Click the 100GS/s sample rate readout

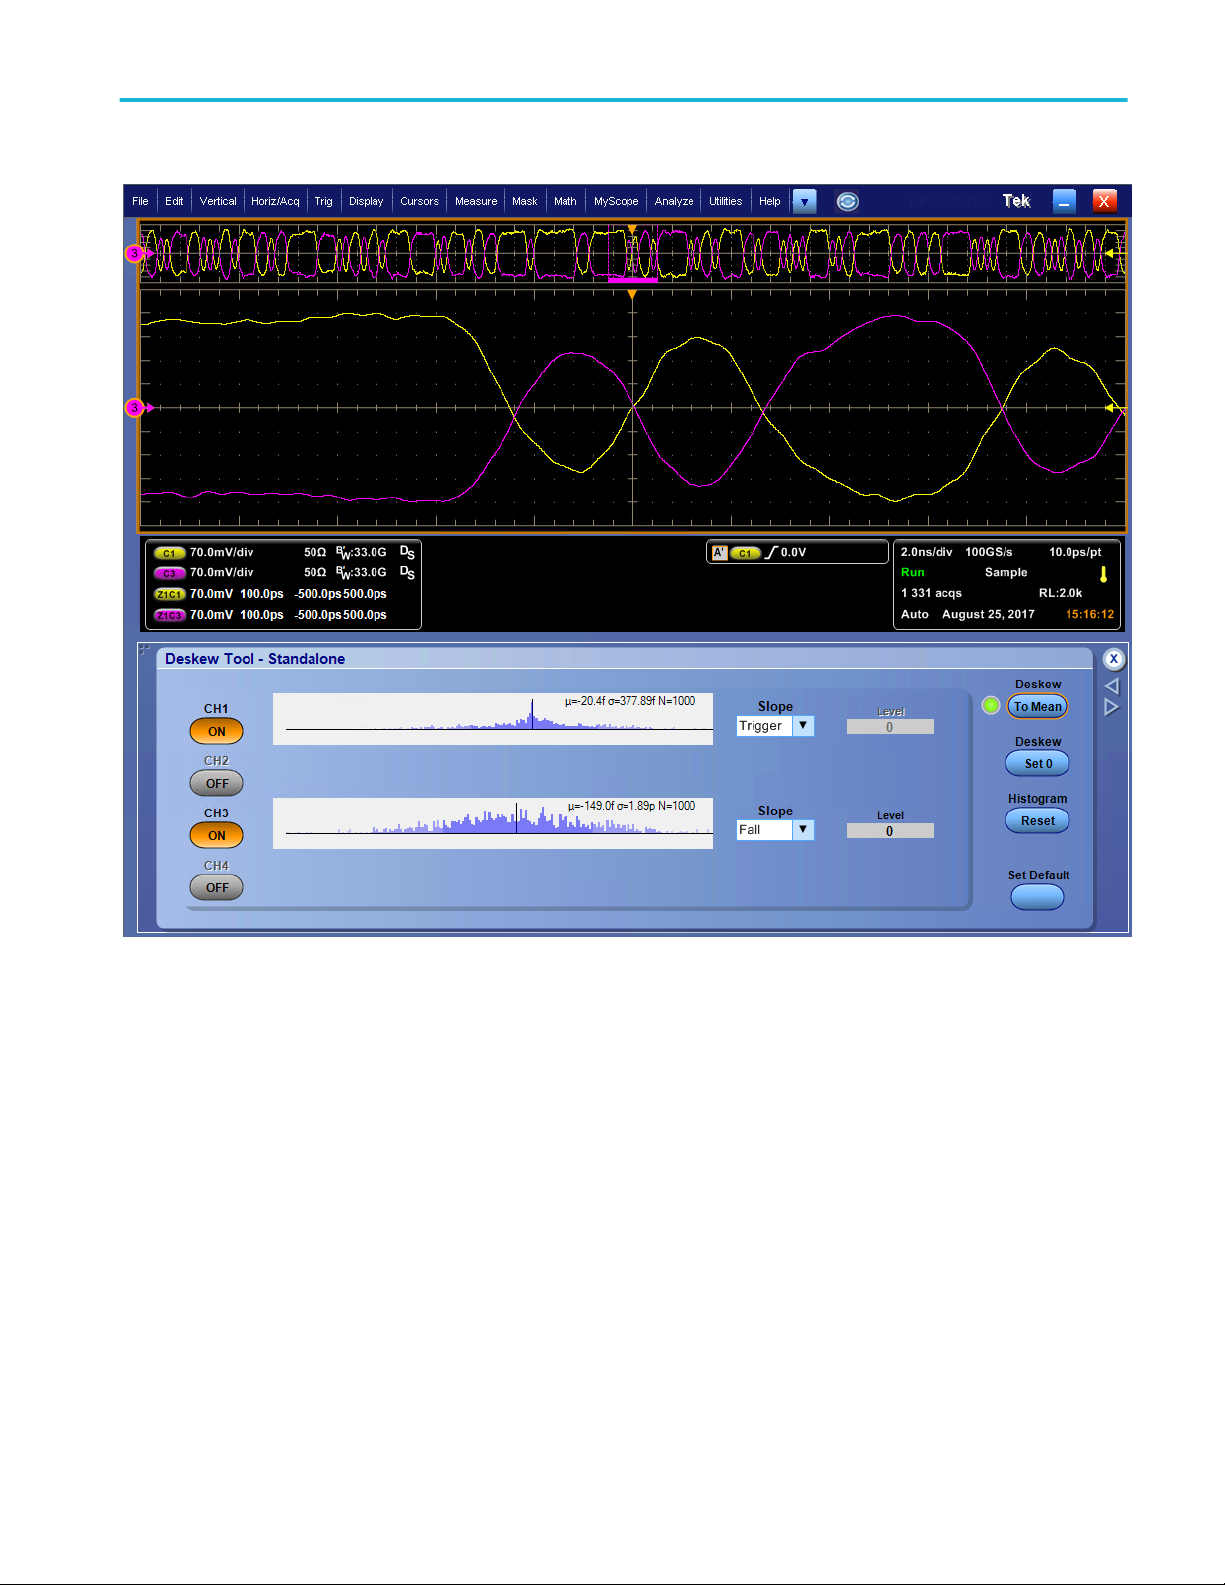989,552
